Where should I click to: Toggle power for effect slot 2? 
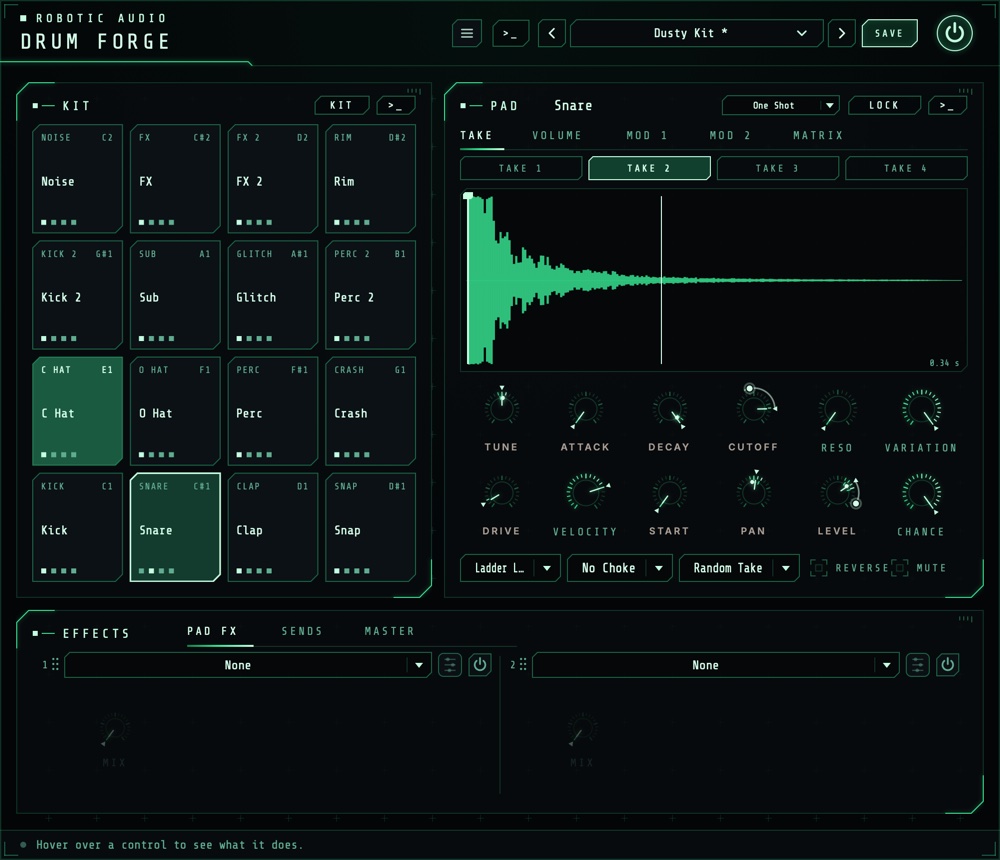coord(948,665)
